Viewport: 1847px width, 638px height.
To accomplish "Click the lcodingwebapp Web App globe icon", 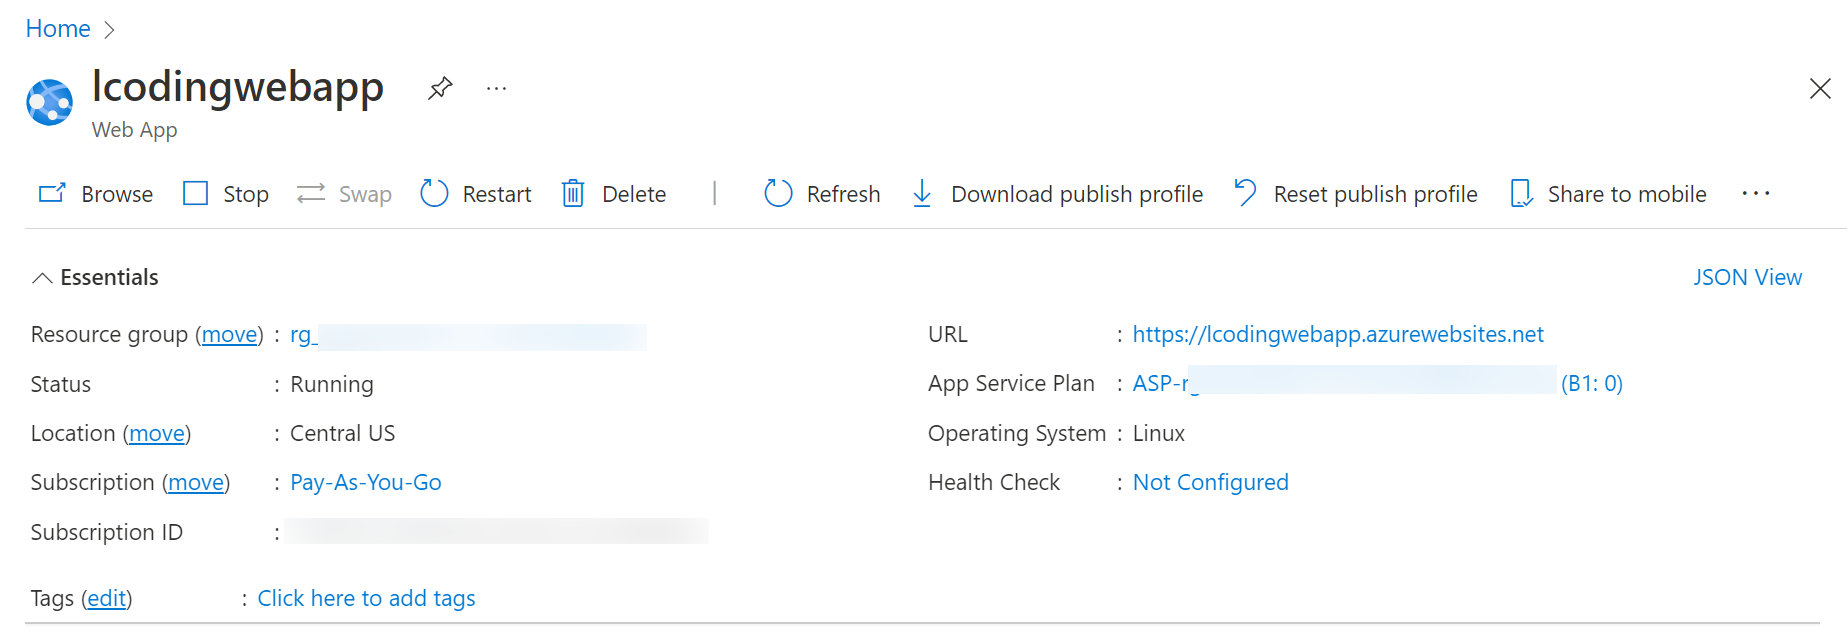I will 50,103.
